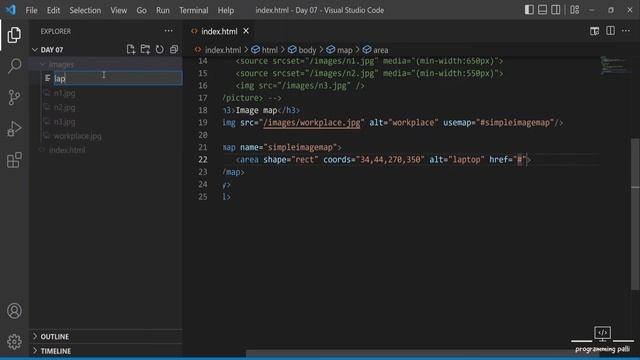The width and height of the screenshot is (640, 360).
Task: Collapse all folders in Explorer
Action: click(x=174, y=49)
